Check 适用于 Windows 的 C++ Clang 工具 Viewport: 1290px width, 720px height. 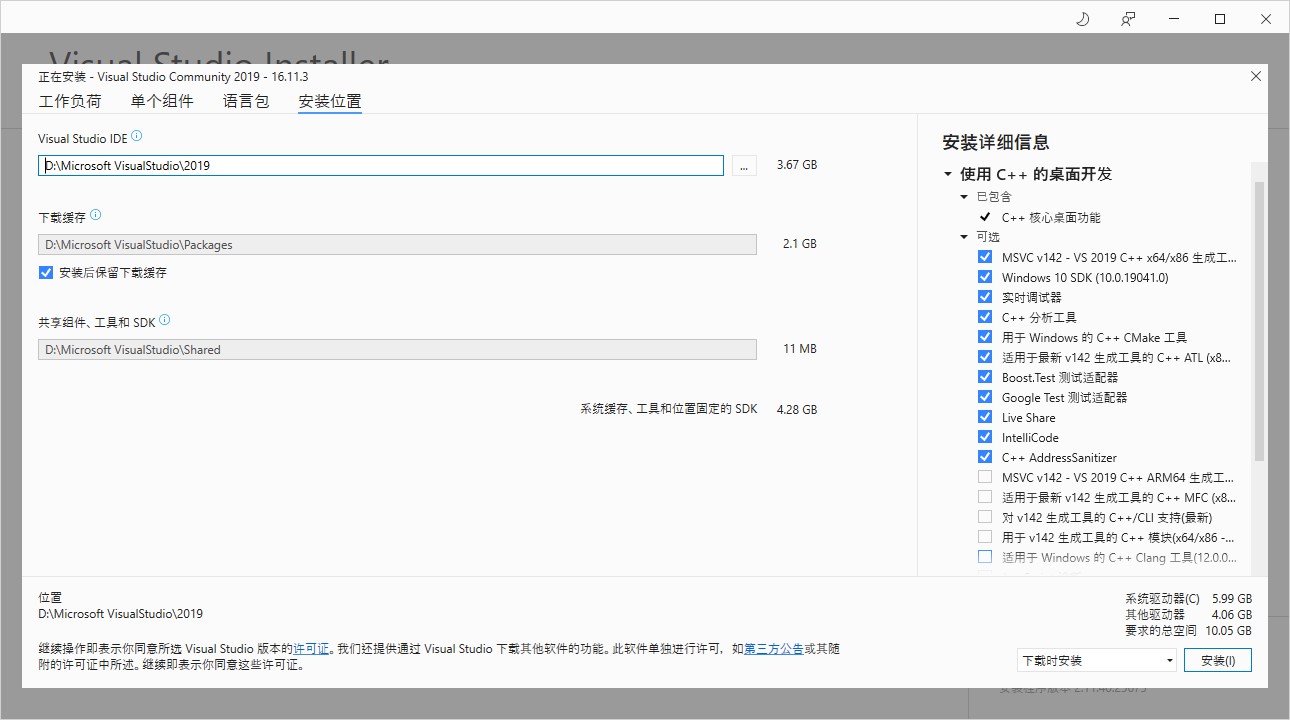(x=985, y=557)
